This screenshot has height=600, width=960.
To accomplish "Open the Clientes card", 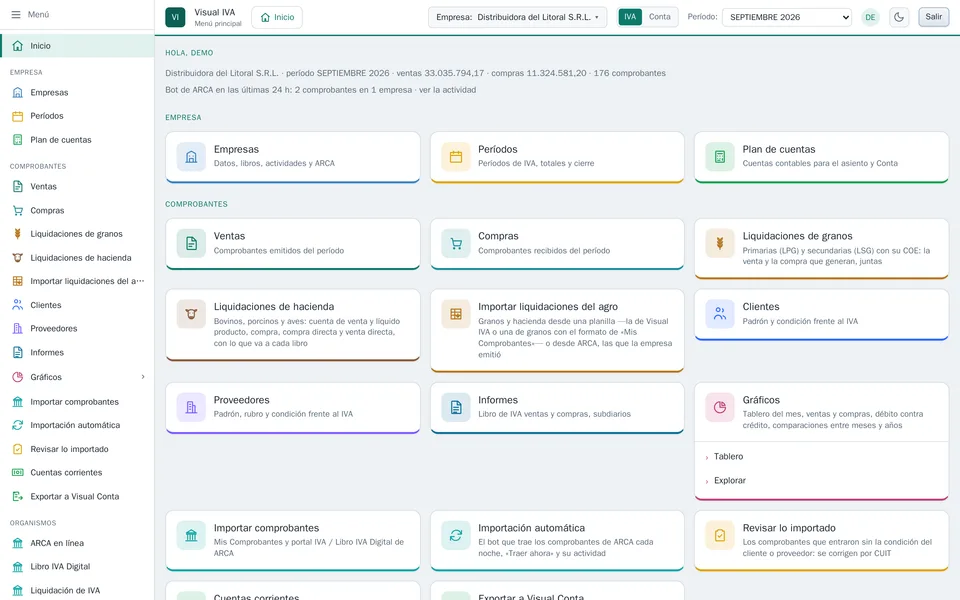I will [x=822, y=315].
